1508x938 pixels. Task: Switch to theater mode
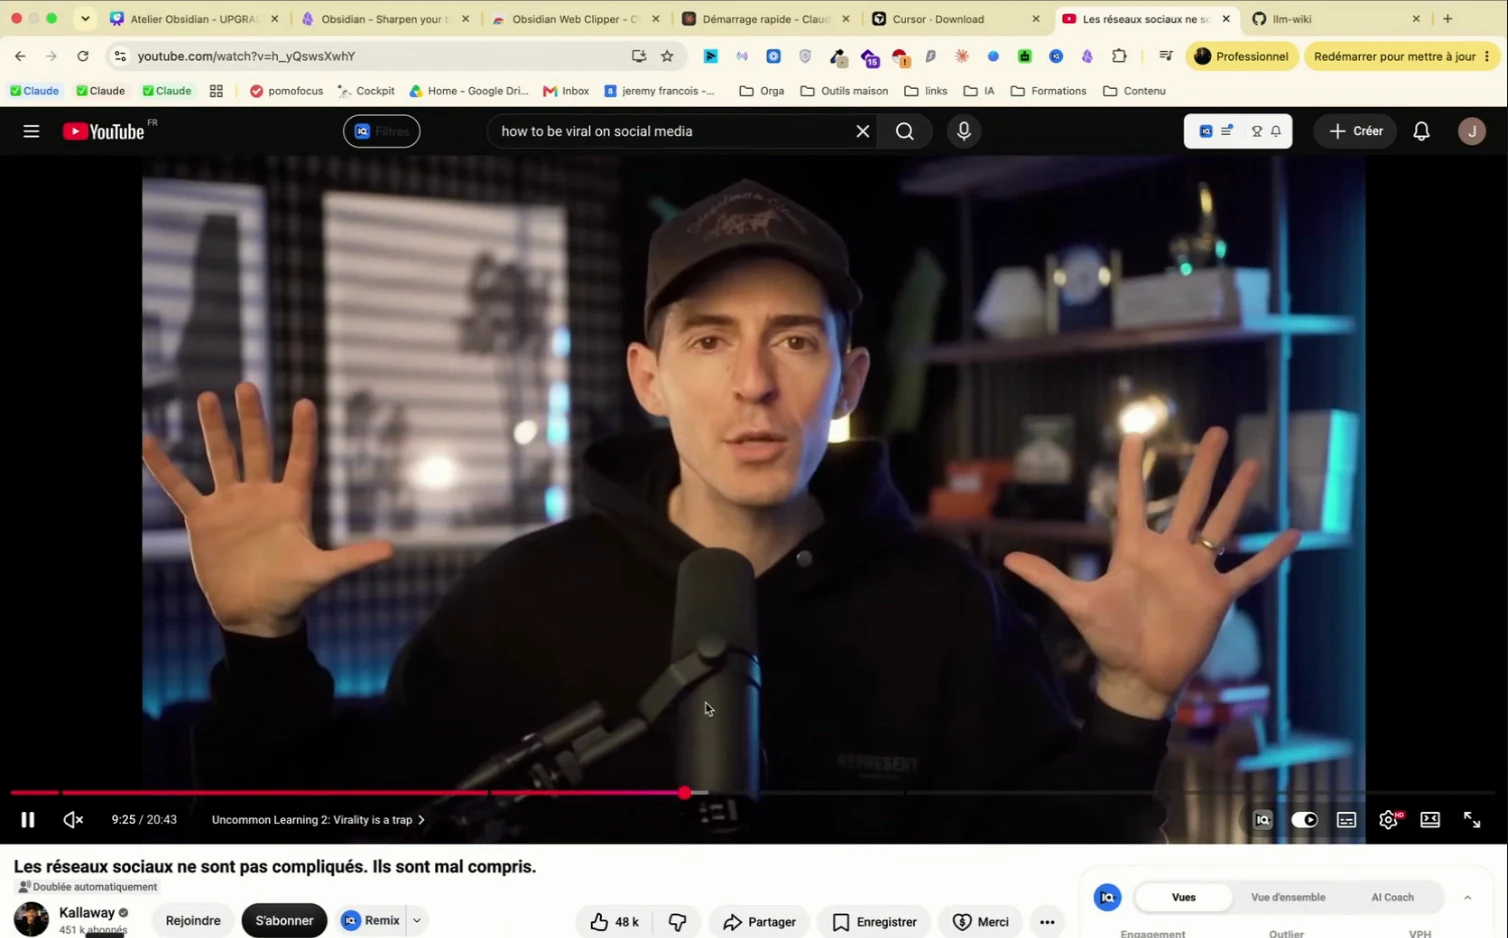click(1431, 820)
